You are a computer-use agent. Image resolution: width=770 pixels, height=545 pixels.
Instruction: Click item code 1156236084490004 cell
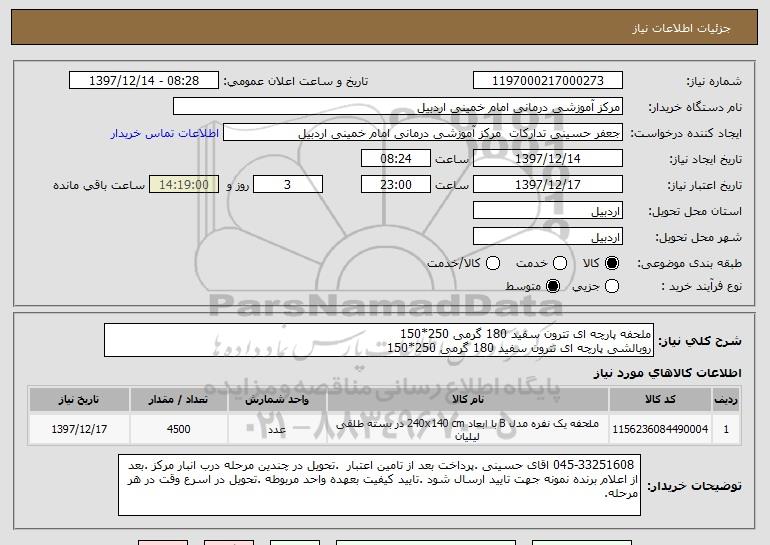point(660,429)
